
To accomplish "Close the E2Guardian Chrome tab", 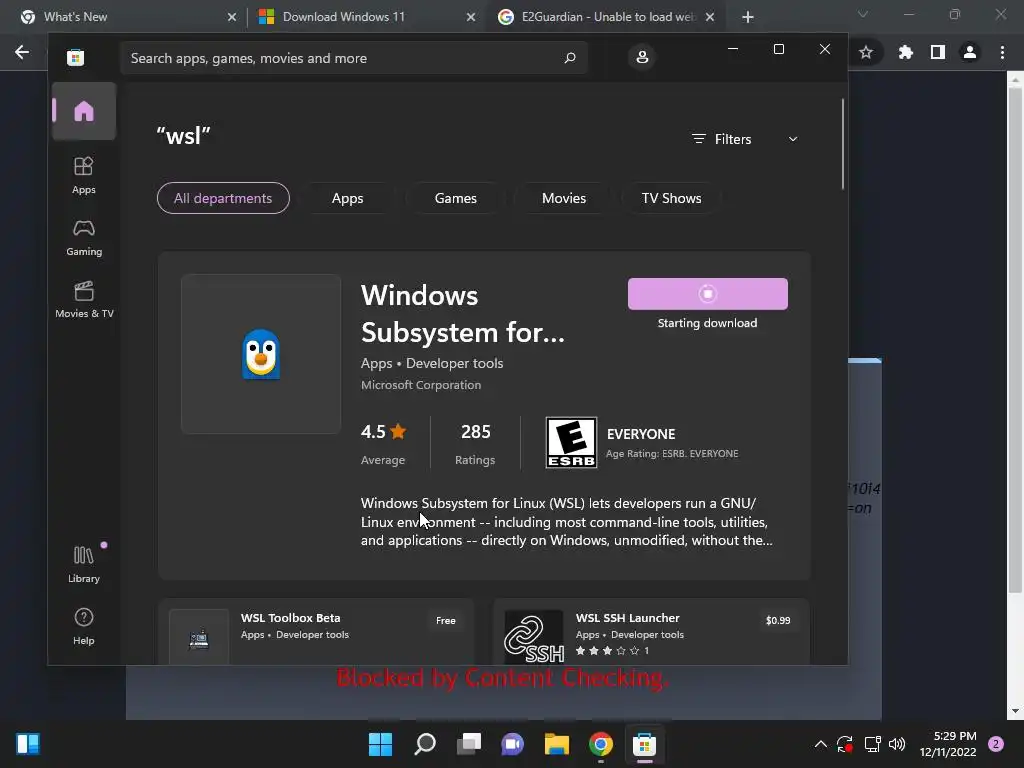I will click(x=710, y=17).
